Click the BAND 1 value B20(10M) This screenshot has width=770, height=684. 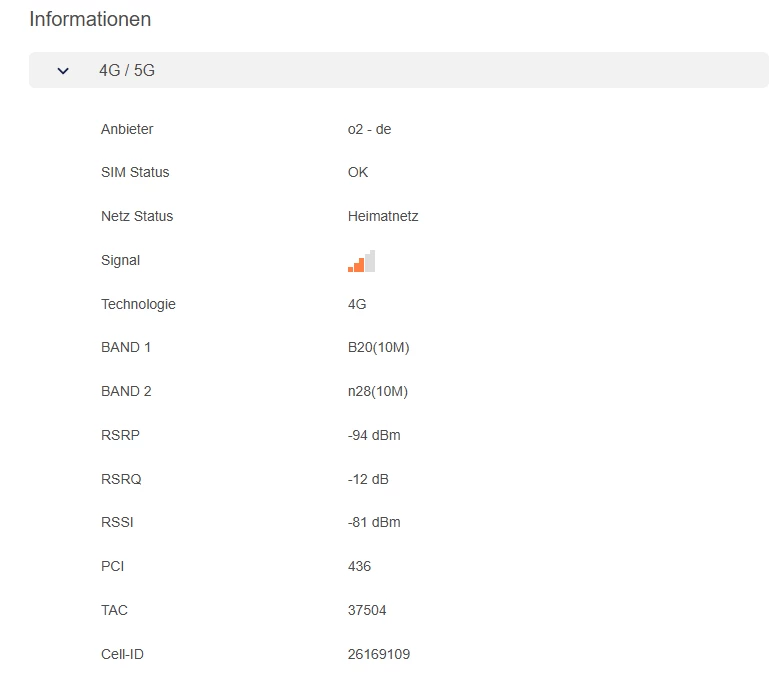[x=378, y=347]
